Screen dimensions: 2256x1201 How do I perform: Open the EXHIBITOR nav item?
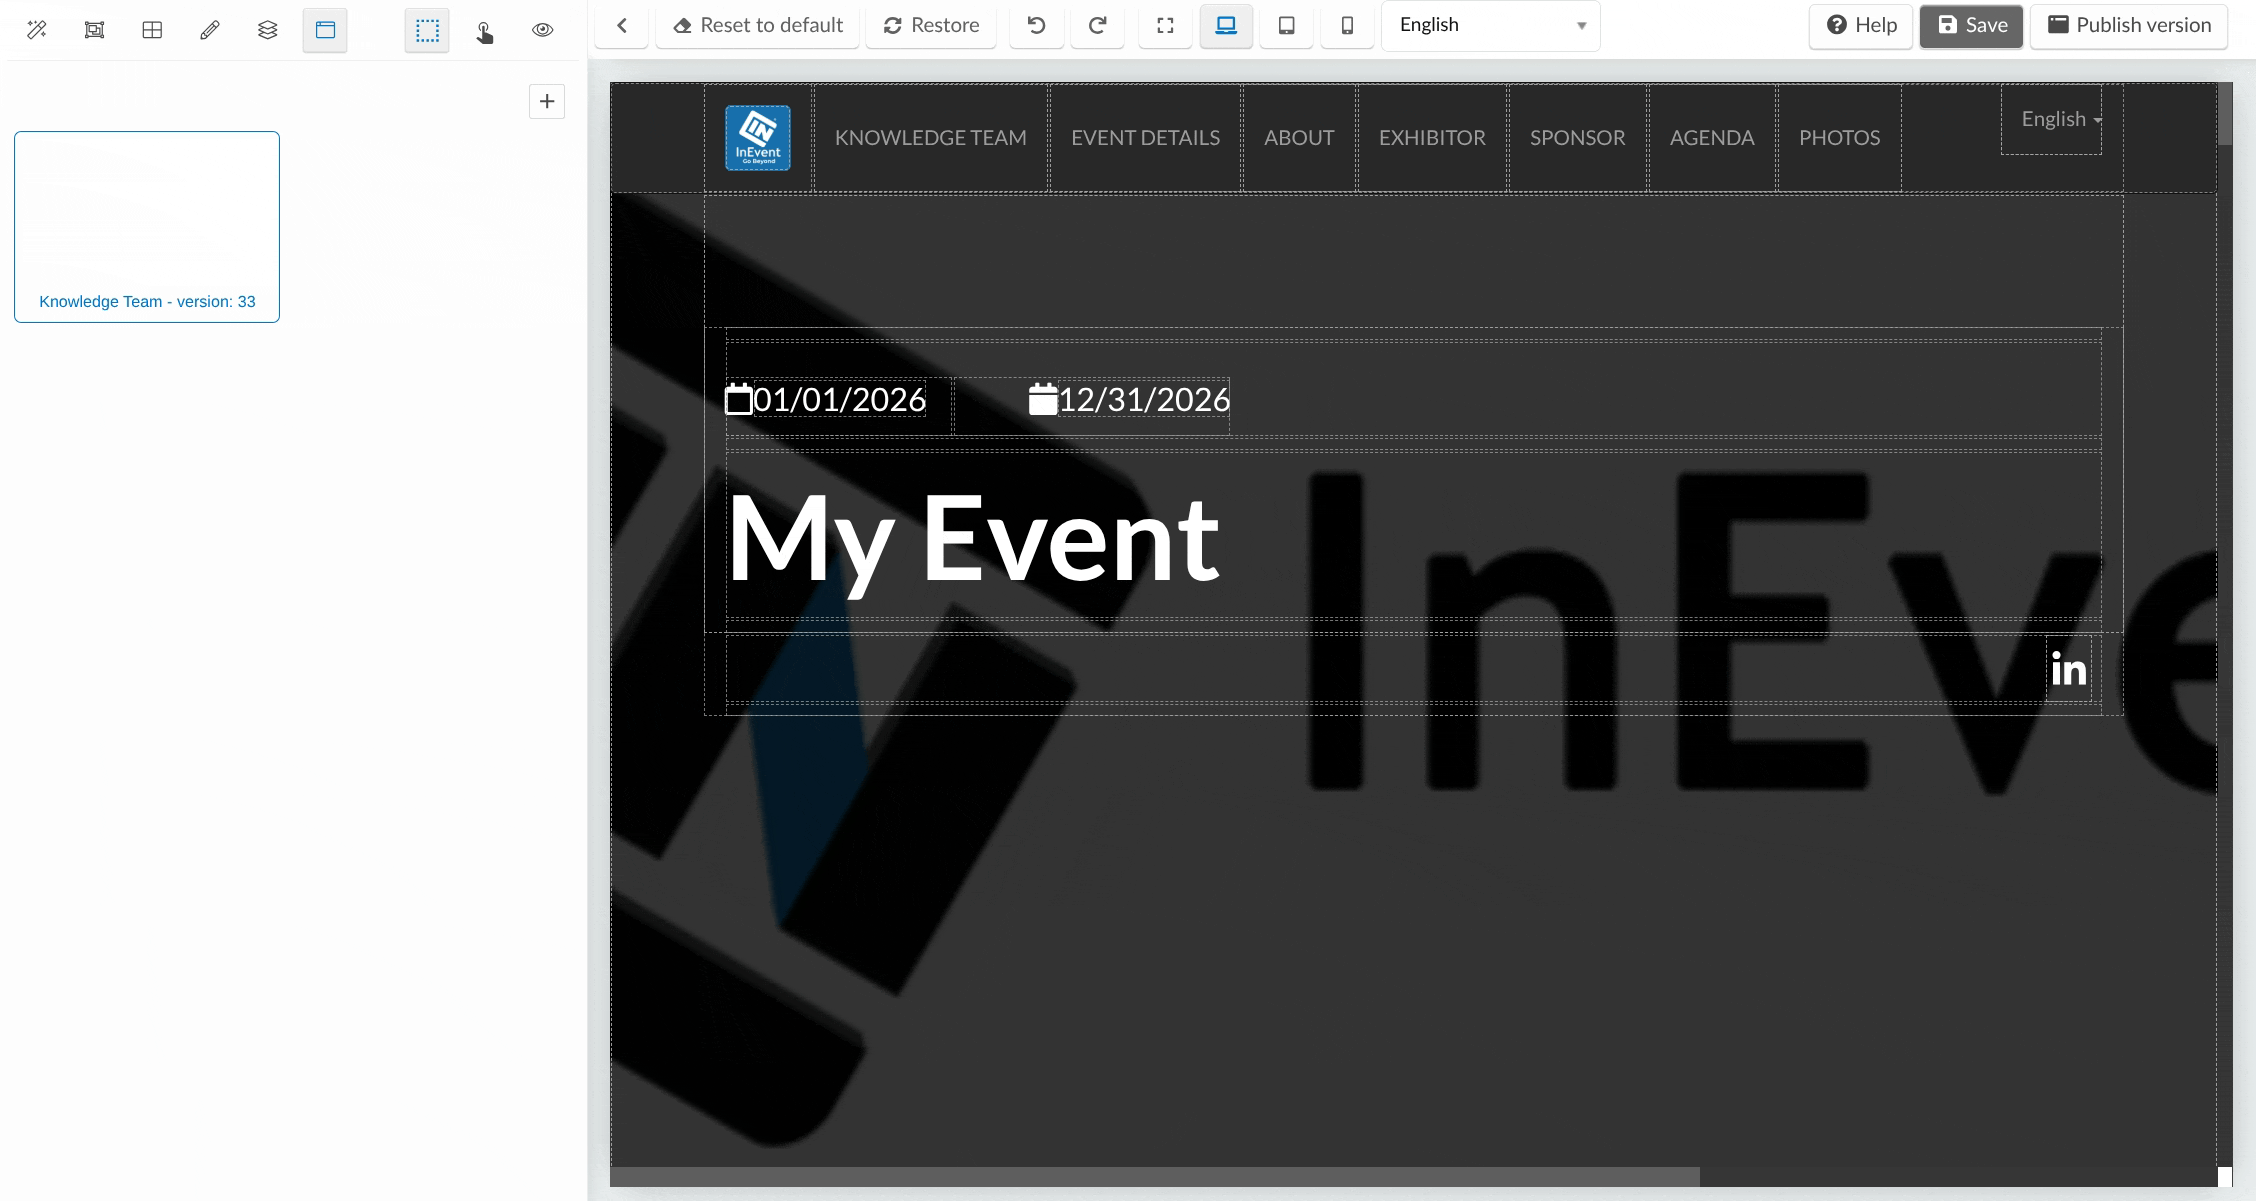pos(1432,138)
